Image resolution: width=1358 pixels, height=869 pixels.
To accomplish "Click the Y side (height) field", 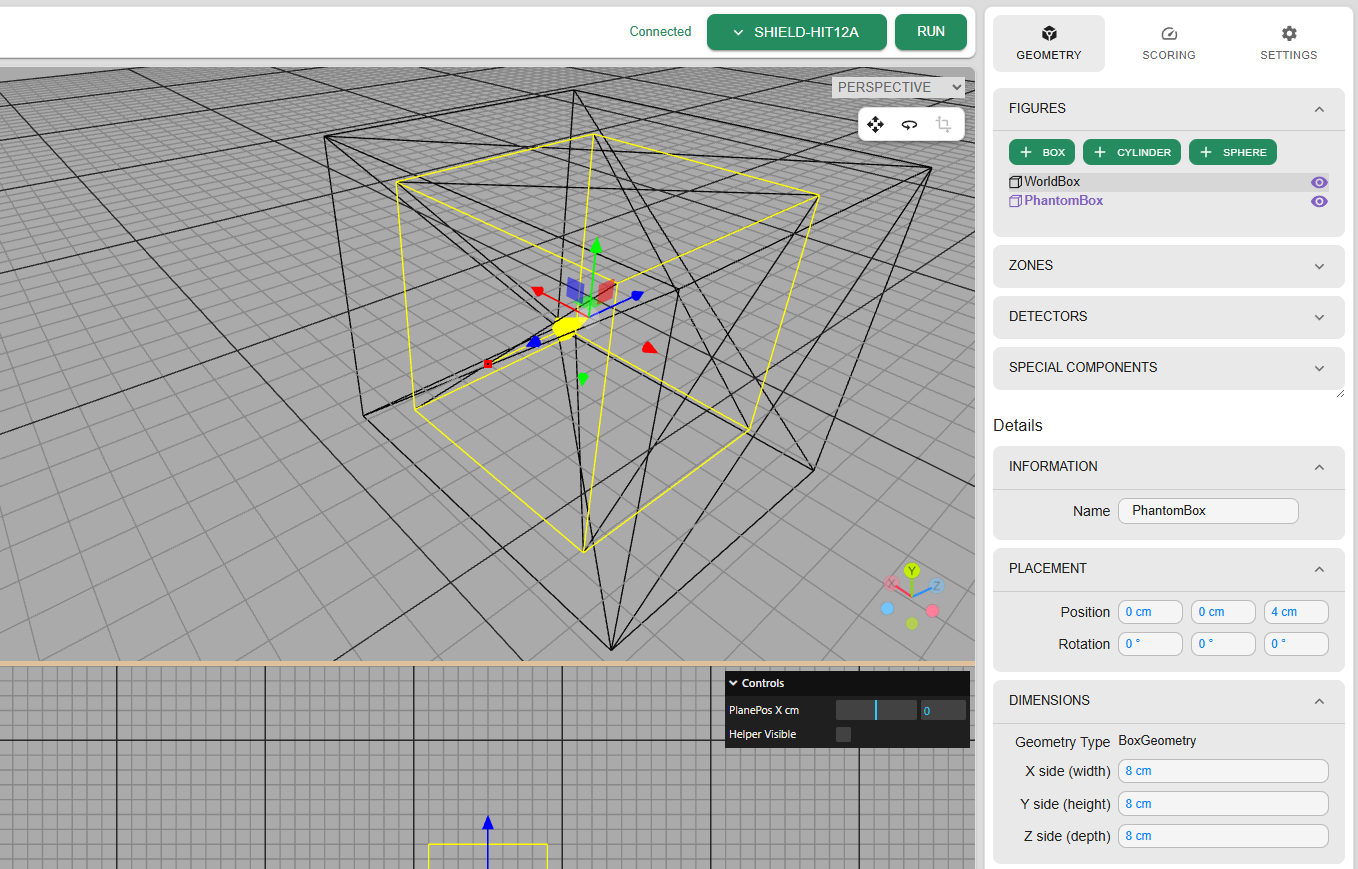I will tap(1223, 803).
